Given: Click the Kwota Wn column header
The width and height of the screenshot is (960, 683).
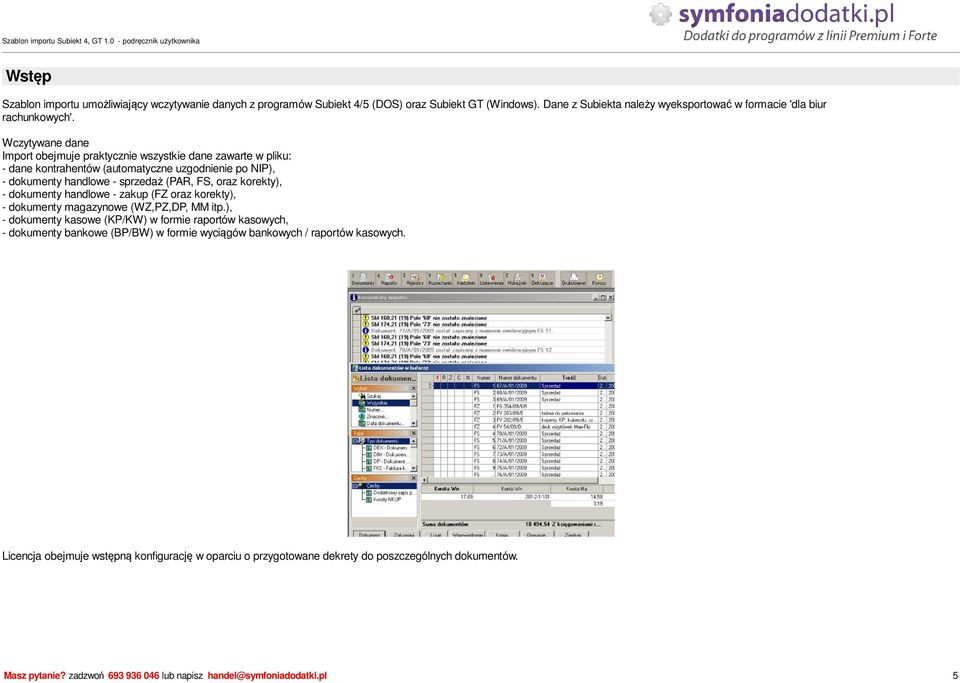Looking at the screenshot, I should point(446,488).
